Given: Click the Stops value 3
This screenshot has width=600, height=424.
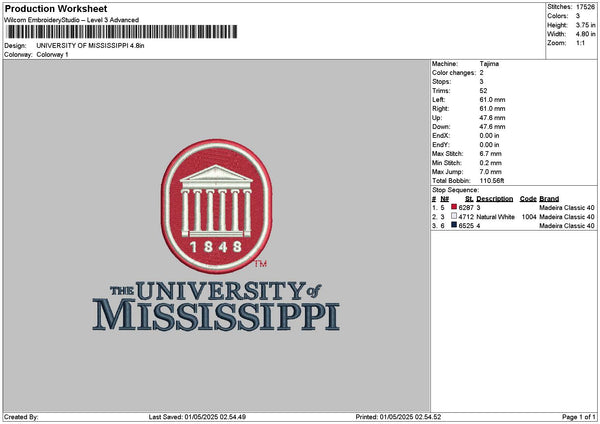Looking at the screenshot, I should coord(481,82).
